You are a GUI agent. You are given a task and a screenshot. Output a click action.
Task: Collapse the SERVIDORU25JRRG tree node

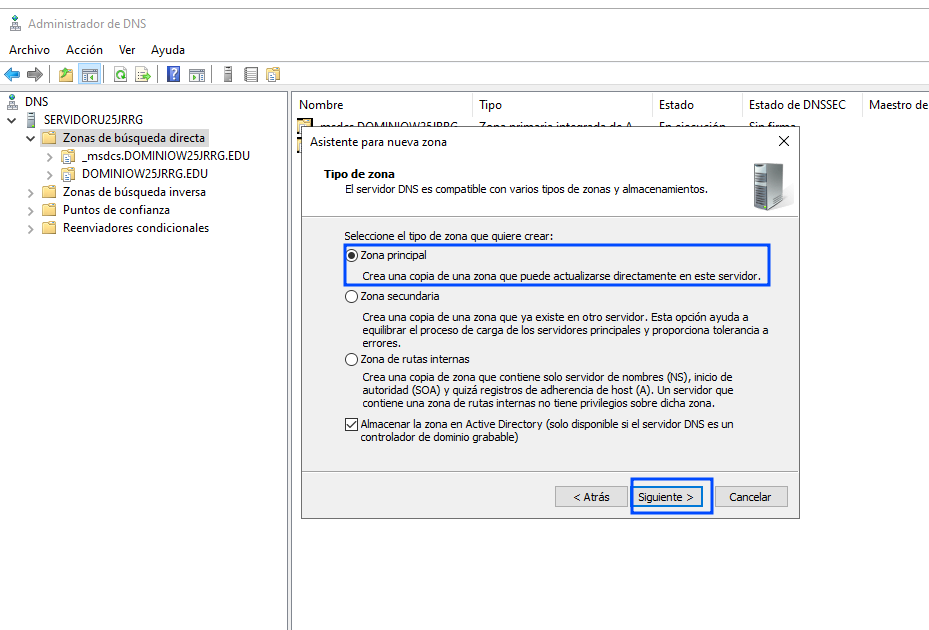click(11, 120)
